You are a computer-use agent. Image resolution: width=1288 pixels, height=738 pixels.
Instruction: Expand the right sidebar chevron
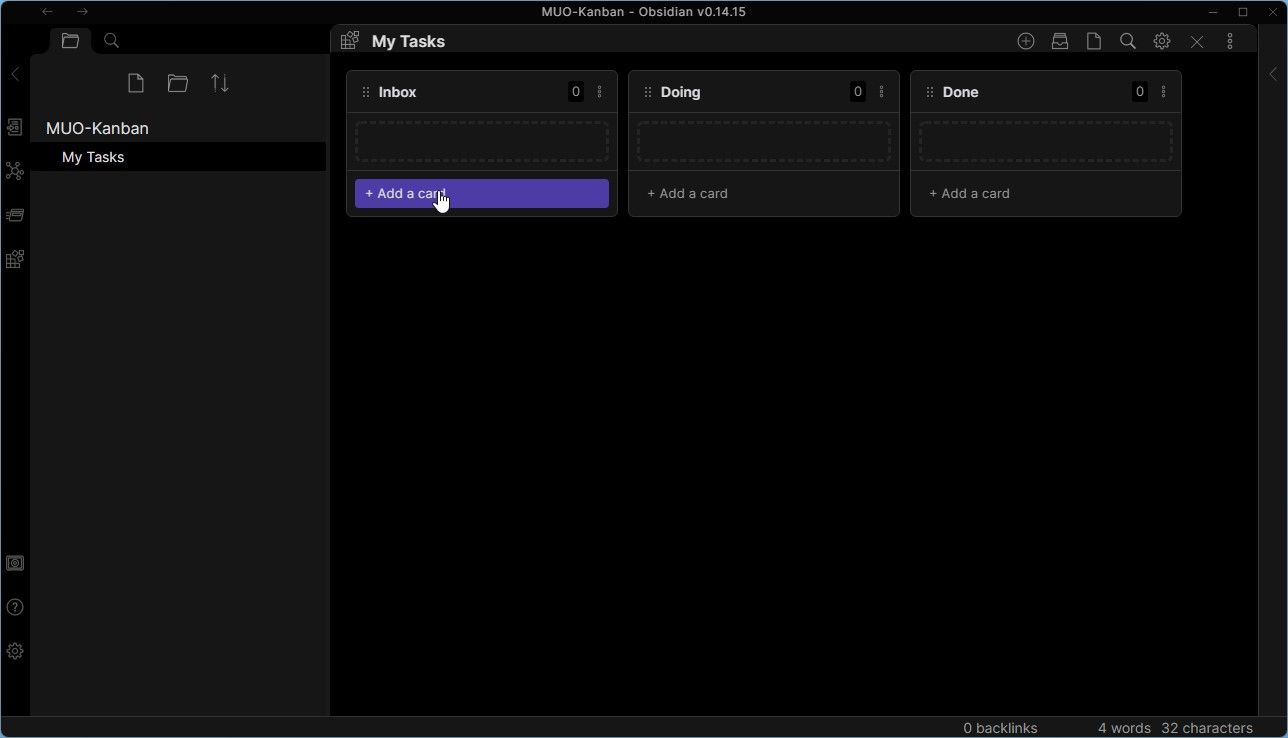[x=1273, y=74]
